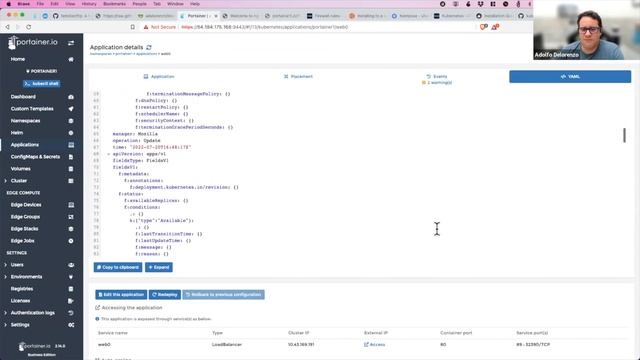The width and height of the screenshot is (640, 360).
Task: Click the Applications icon
Action: 71,145
